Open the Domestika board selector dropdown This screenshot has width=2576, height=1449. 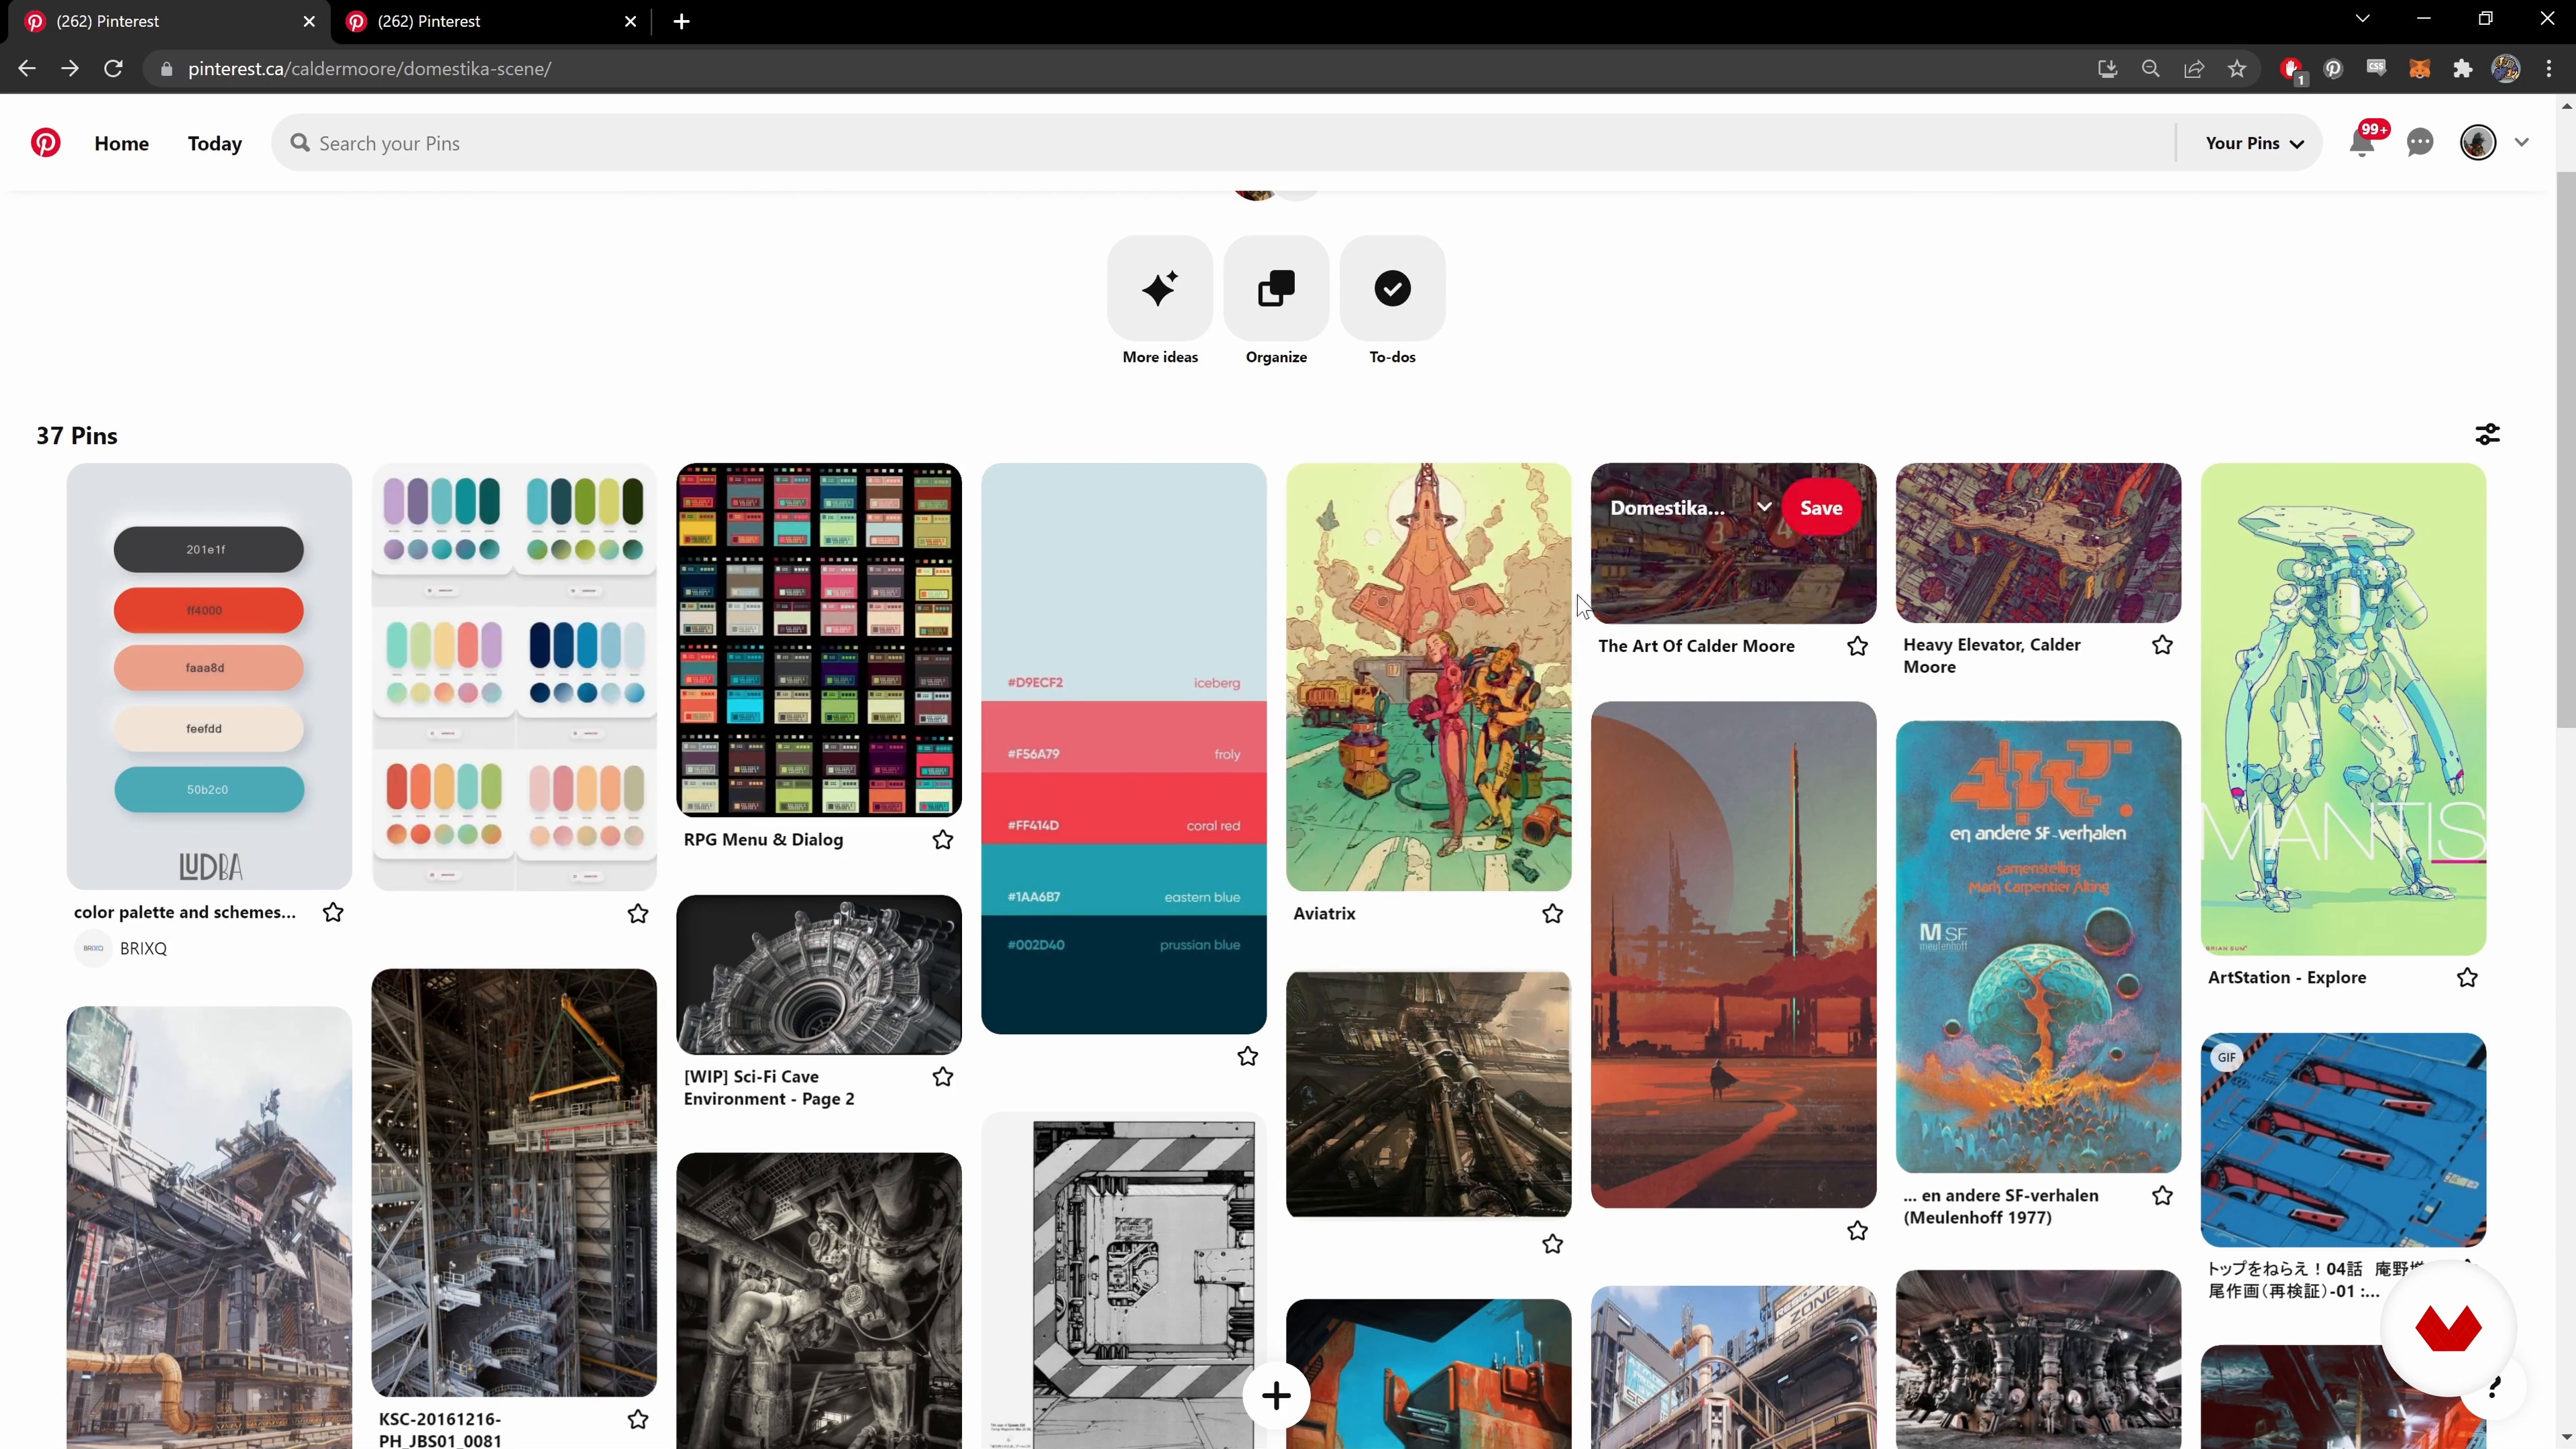coord(1690,507)
